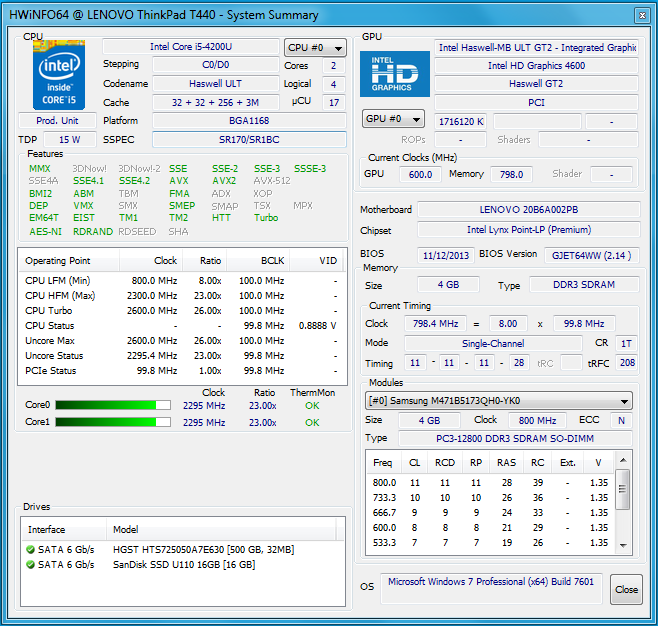Click the 533.3 frequency row
The height and width of the screenshot is (626, 658).
(x=491, y=543)
